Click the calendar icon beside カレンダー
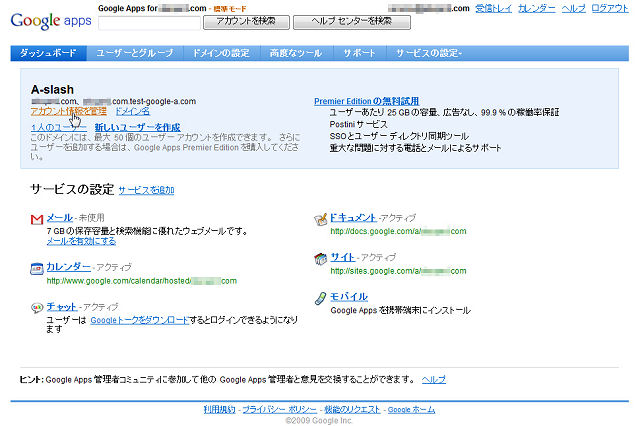640x426 pixels. click(x=37, y=268)
